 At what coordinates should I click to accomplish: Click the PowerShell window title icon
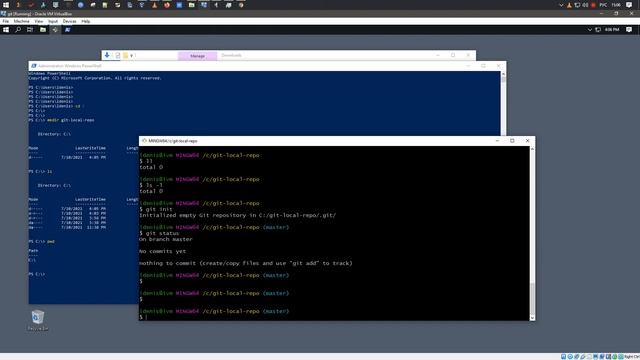33,66
